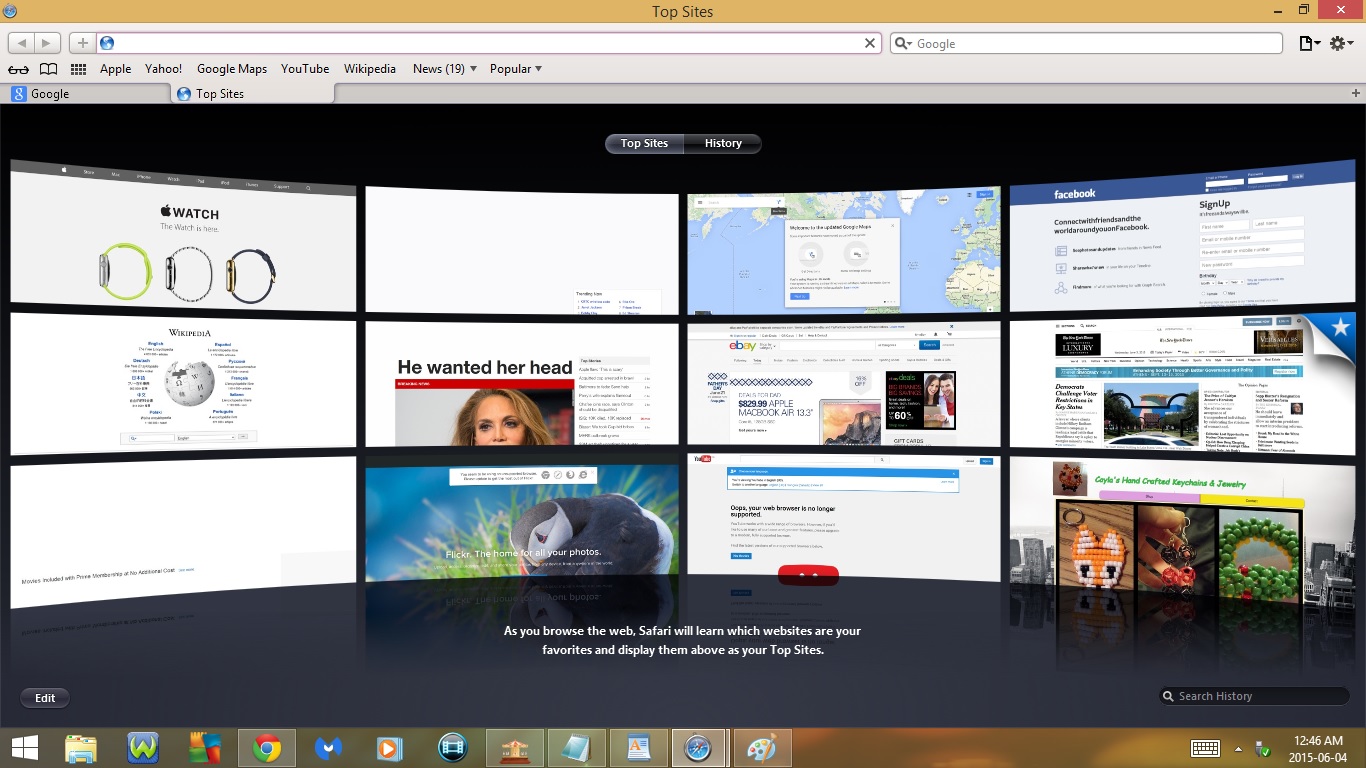Open the Top Sites grid icon
The image size is (1366, 768).
[78, 69]
